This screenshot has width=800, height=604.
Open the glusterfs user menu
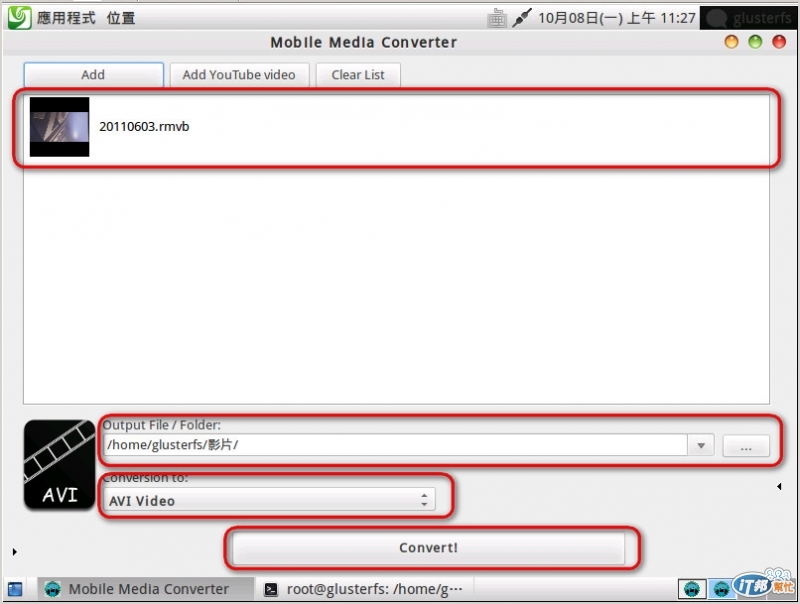coord(748,18)
